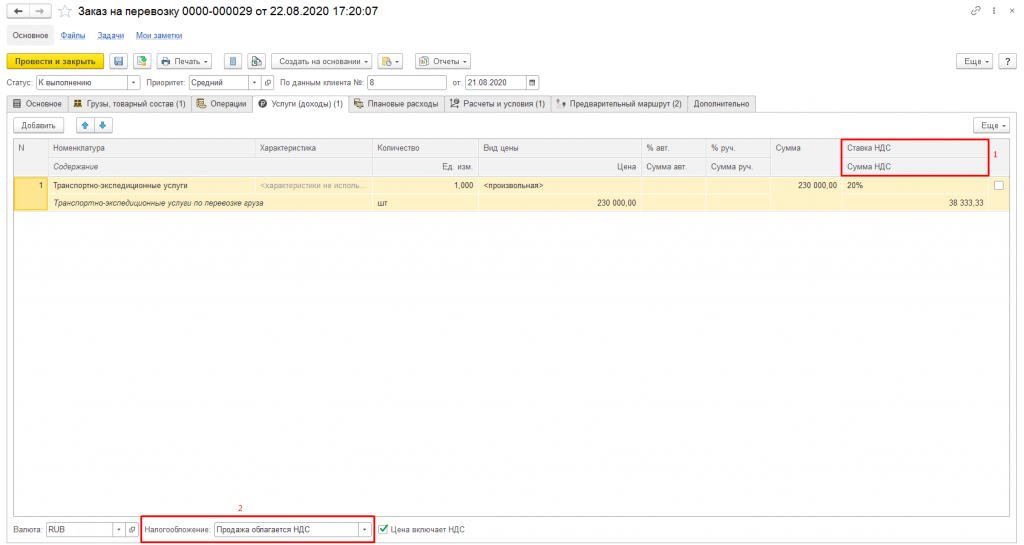Navigate back with left arrow
Image resolution: width=1024 pixels, height=545 pixels.
17,11
